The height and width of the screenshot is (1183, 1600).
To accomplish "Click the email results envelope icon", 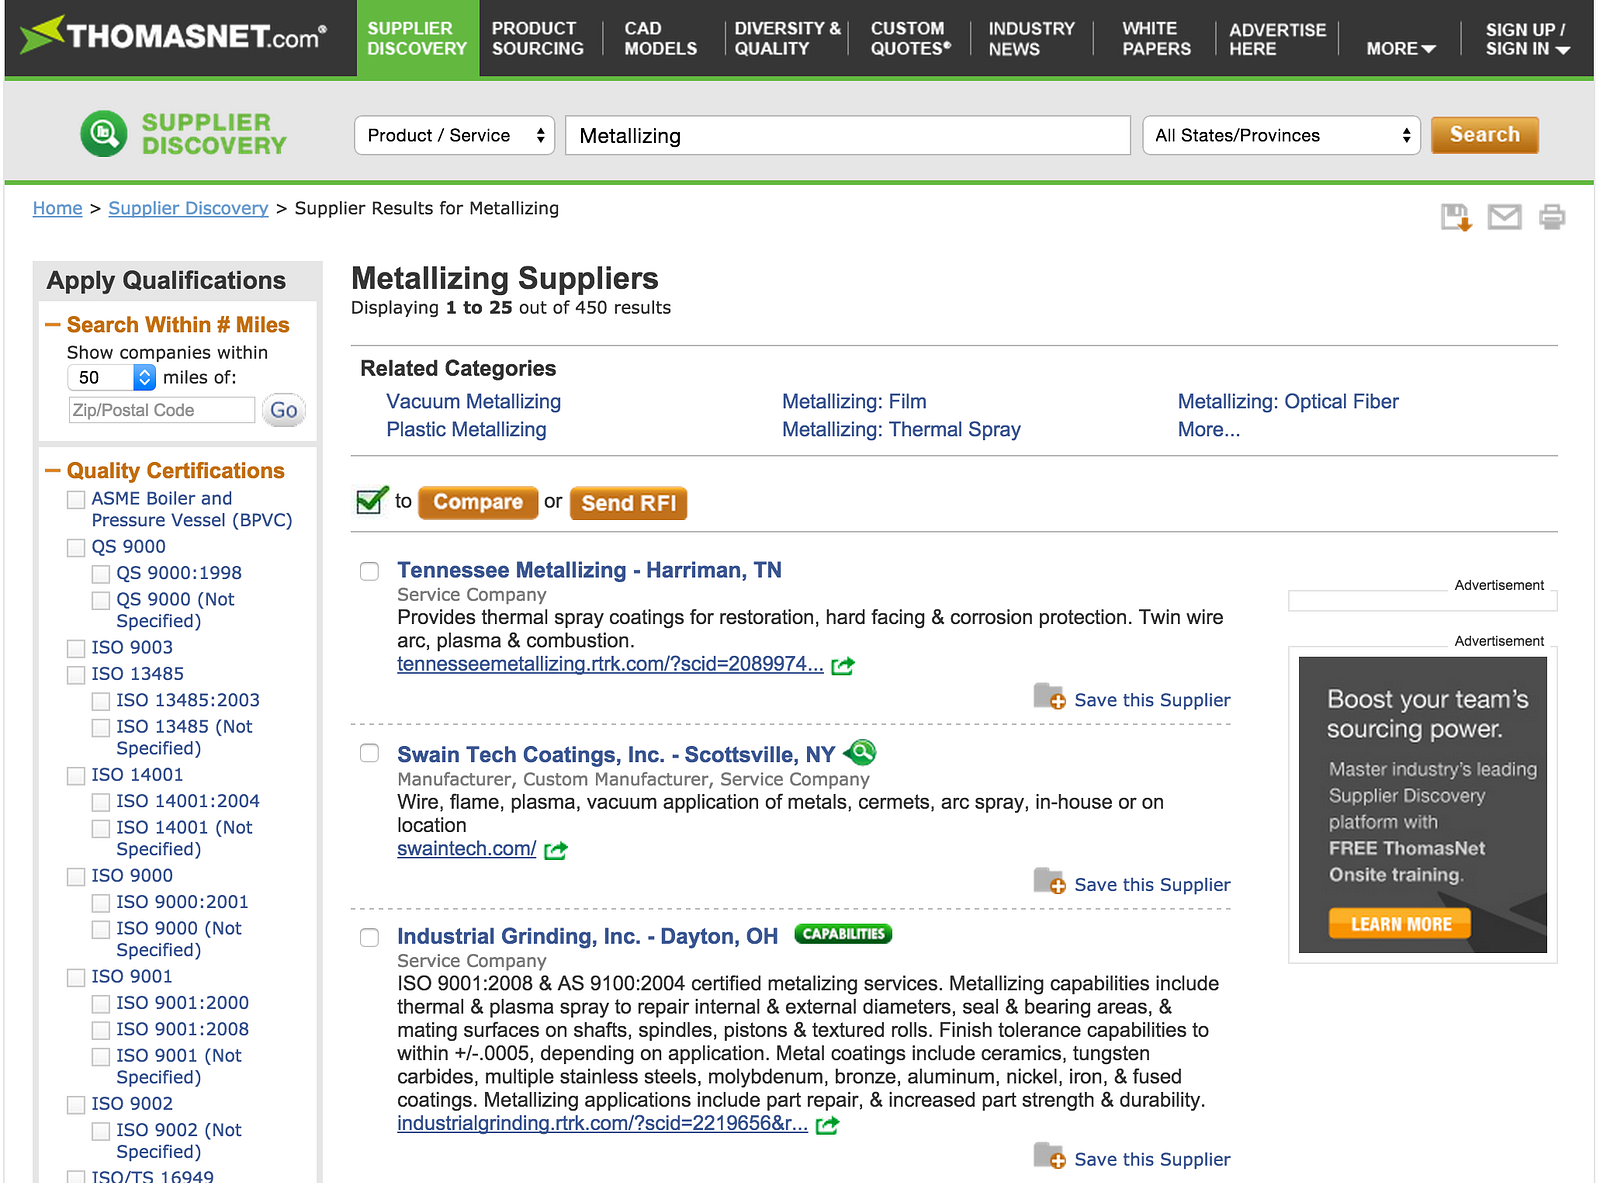I will (1504, 216).
